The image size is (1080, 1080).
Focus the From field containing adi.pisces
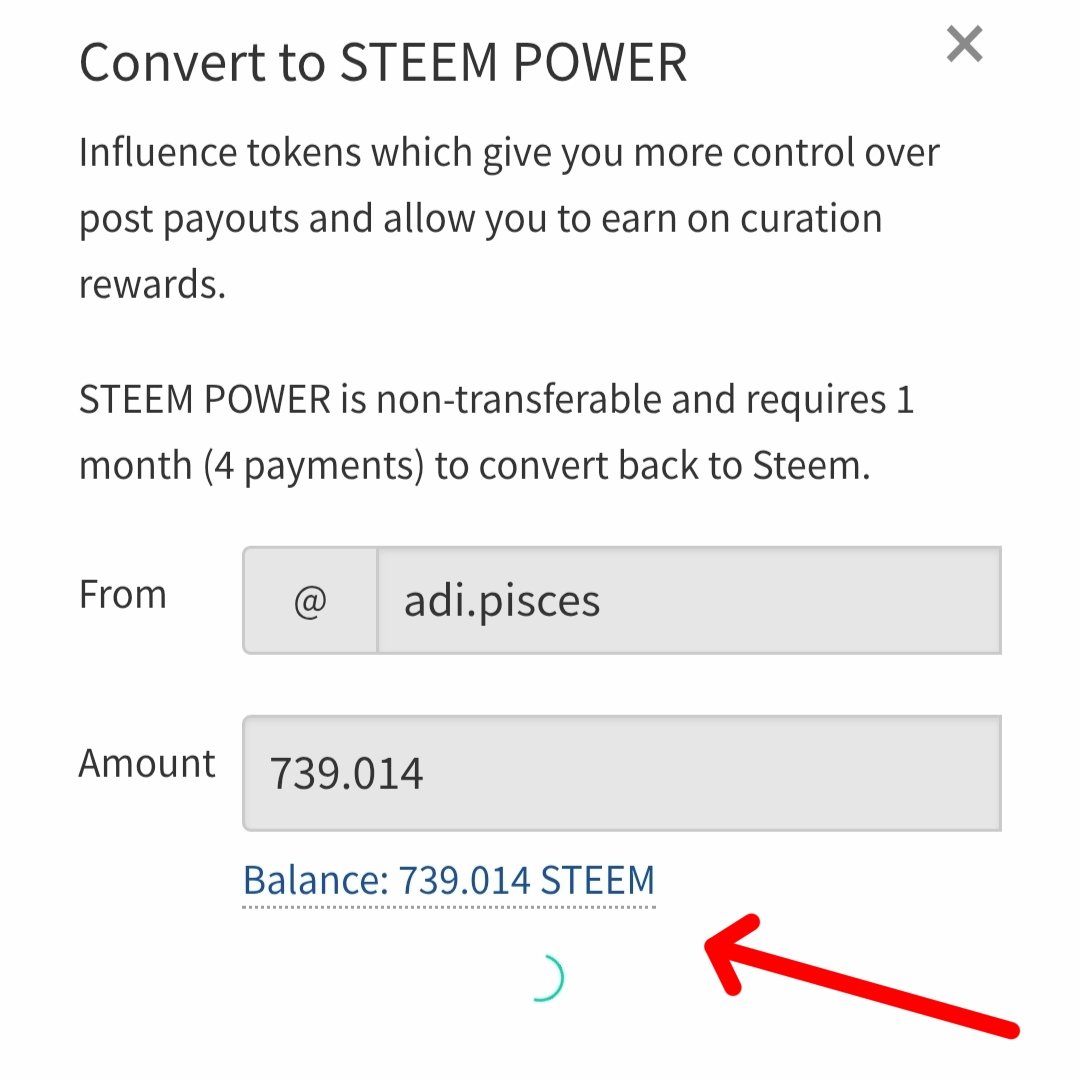coord(688,601)
